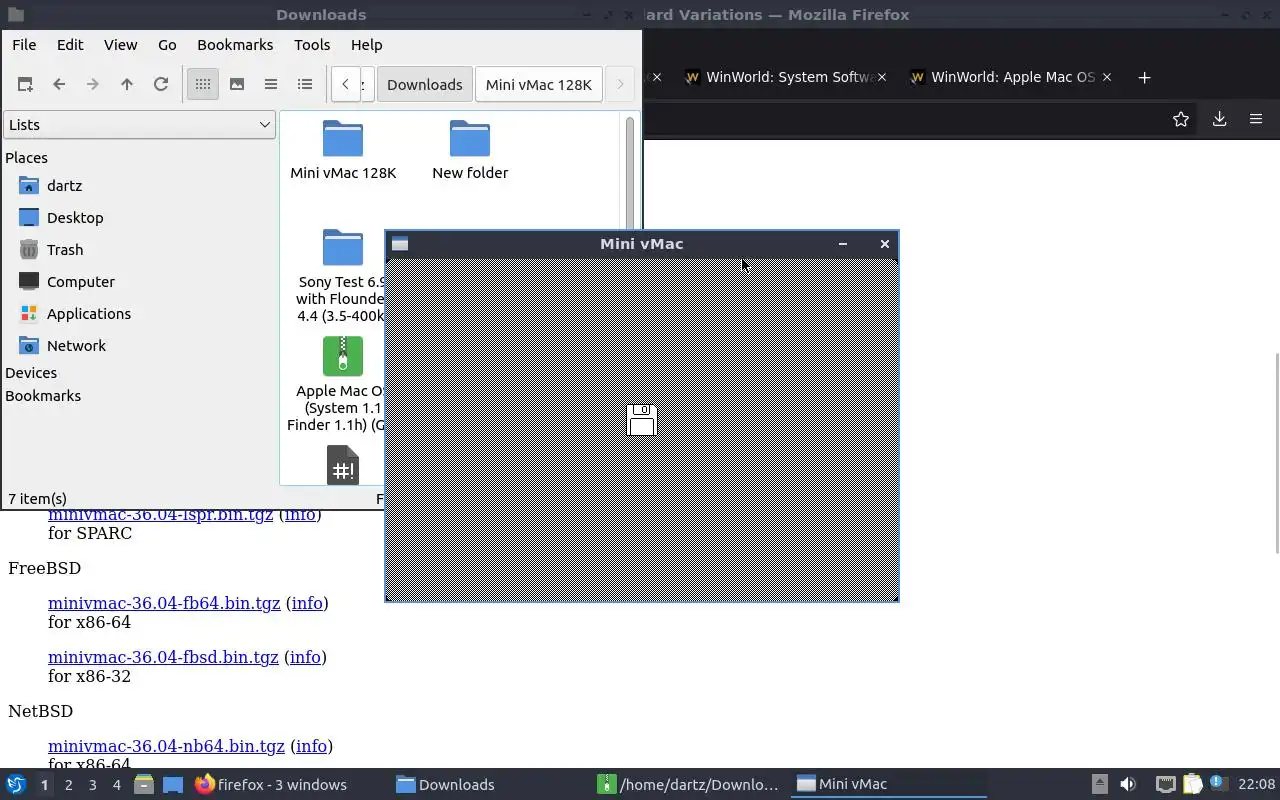The width and height of the screenshot is (1280, 800).
Task: Switch to thumbnail view in the file manager
Action: click(237, 84)
